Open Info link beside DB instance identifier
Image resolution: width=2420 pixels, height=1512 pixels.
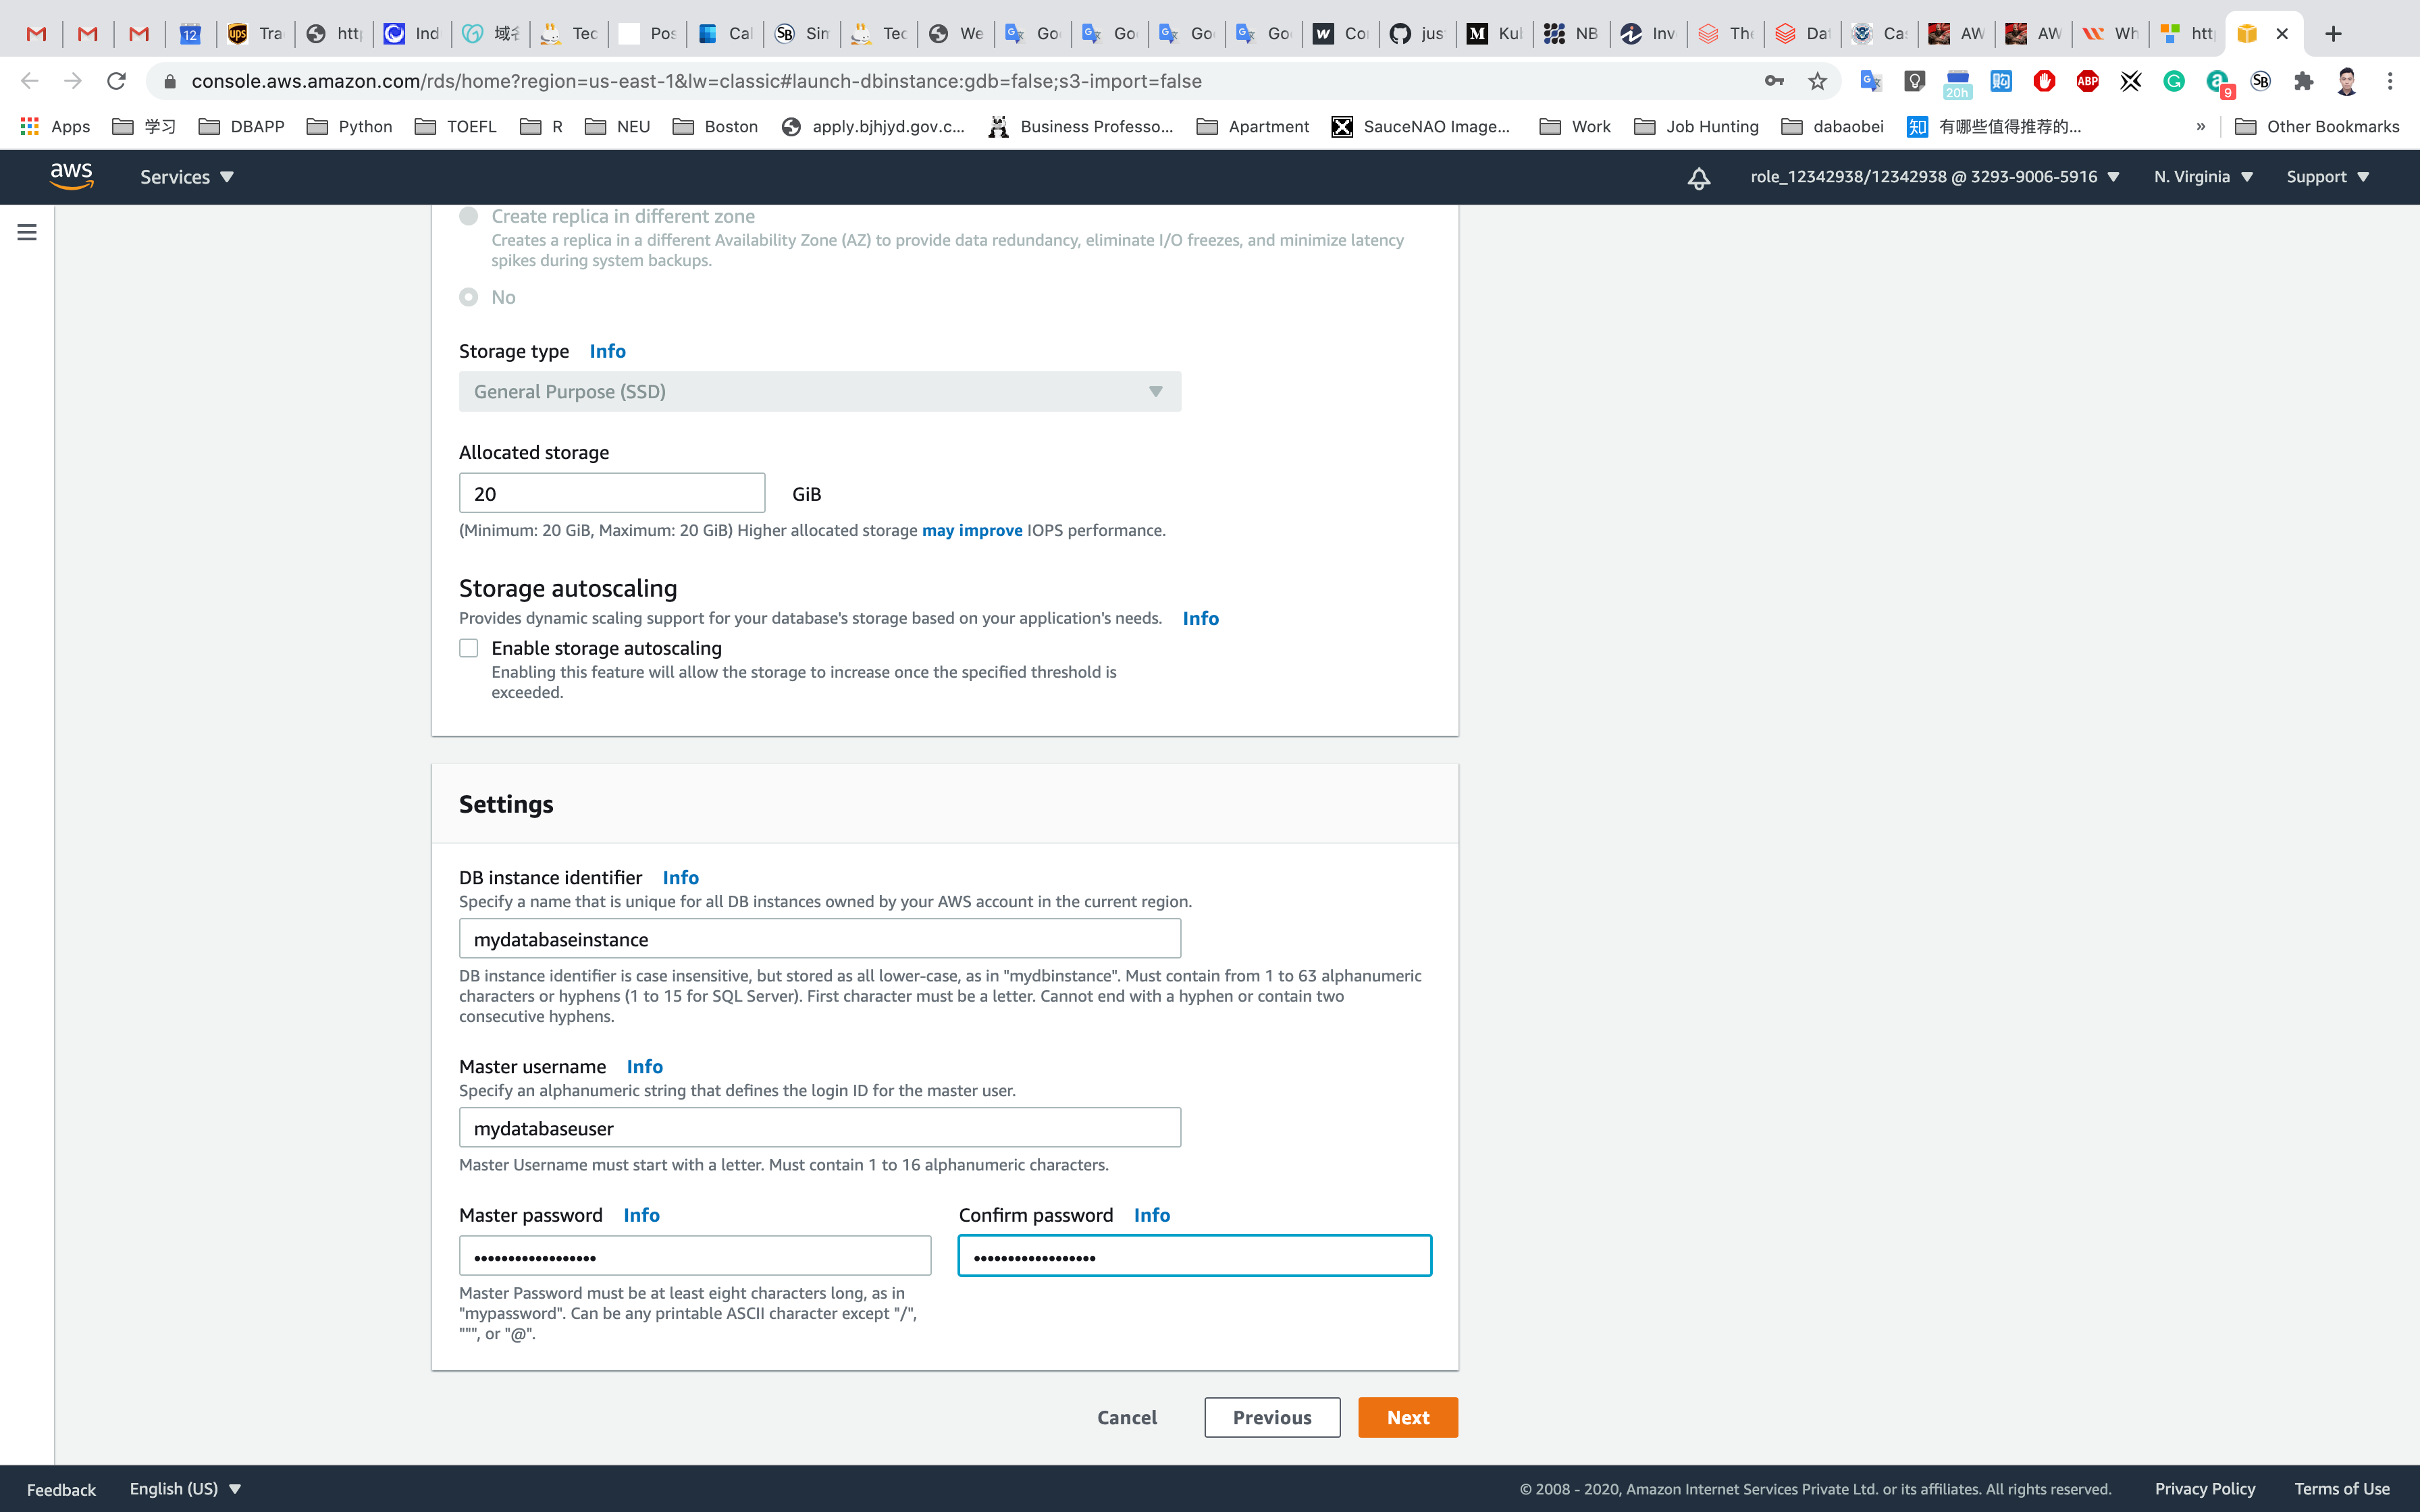[680, 877]
